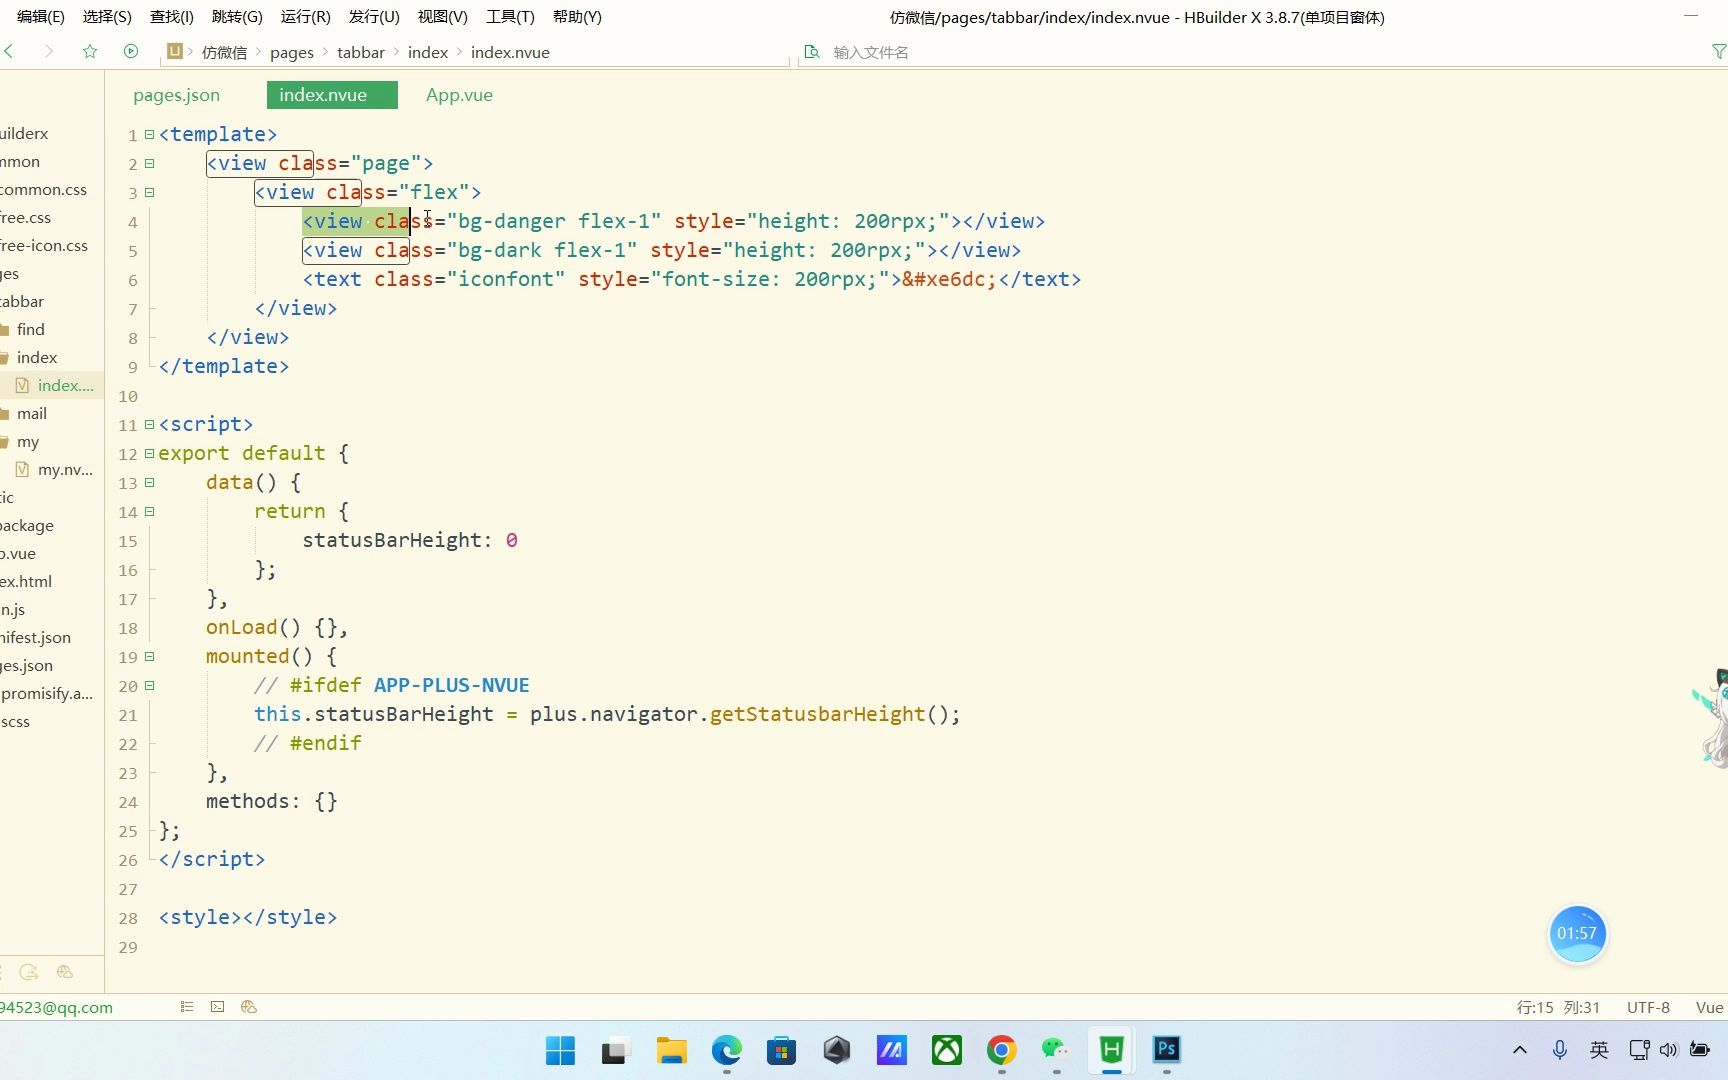Click the 01:57 timer bubble
Viewport: 1728px width, 1080px height.
pyautogui.click(x=1577, y=934)
